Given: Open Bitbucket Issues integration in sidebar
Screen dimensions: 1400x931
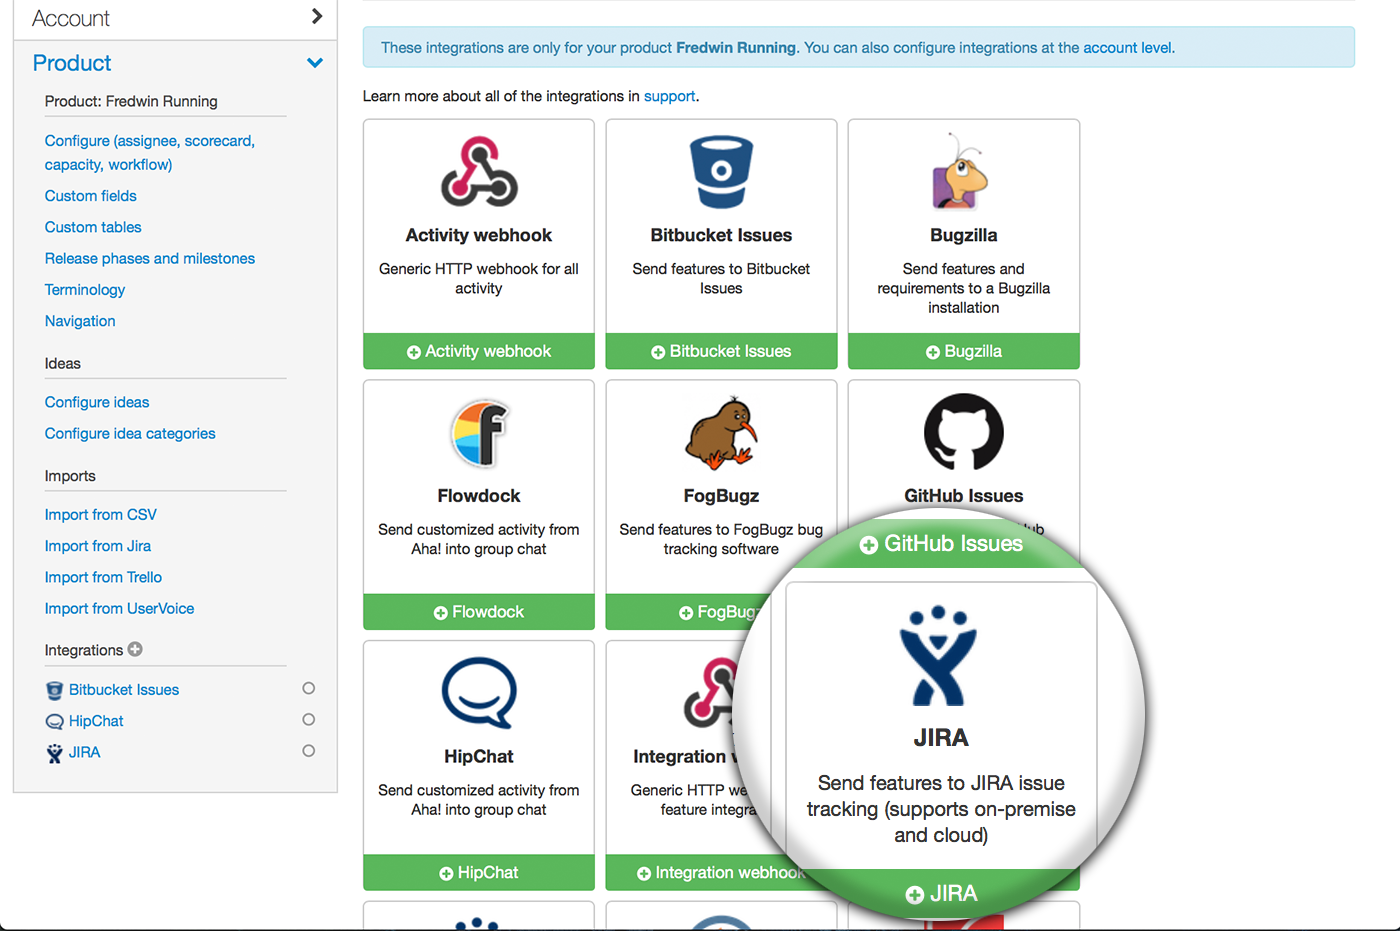Looking at the screenshot, I should [124, 690].
